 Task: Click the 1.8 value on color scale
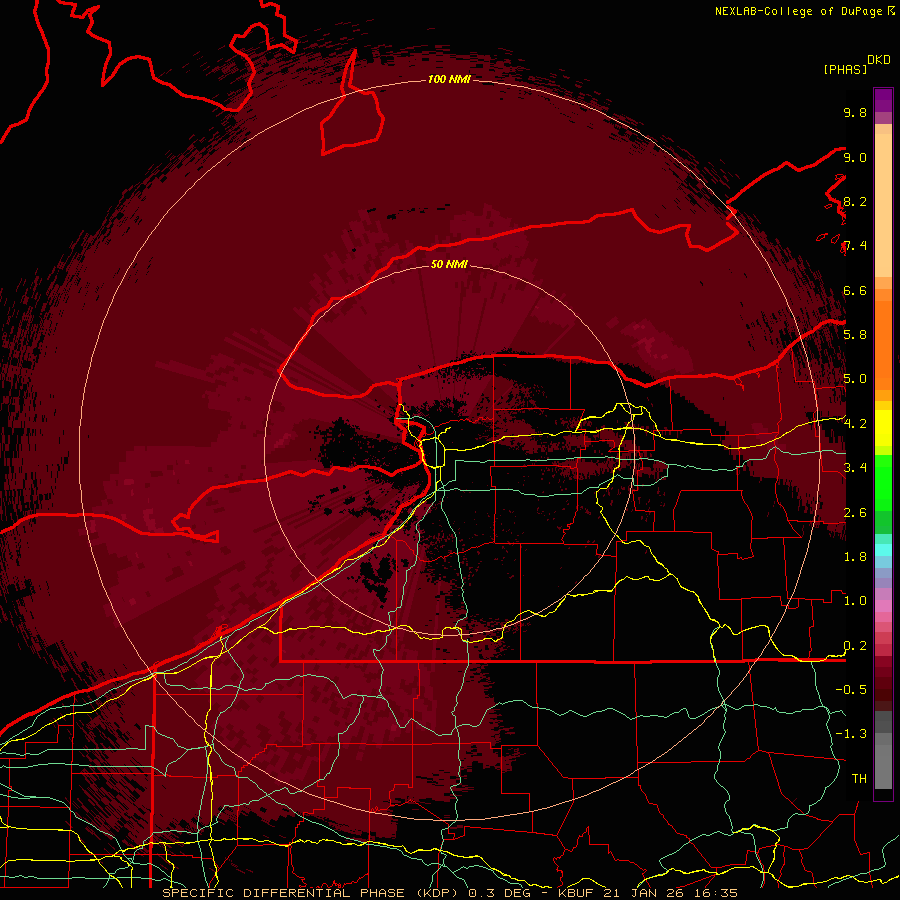click(x=855, y=557)
